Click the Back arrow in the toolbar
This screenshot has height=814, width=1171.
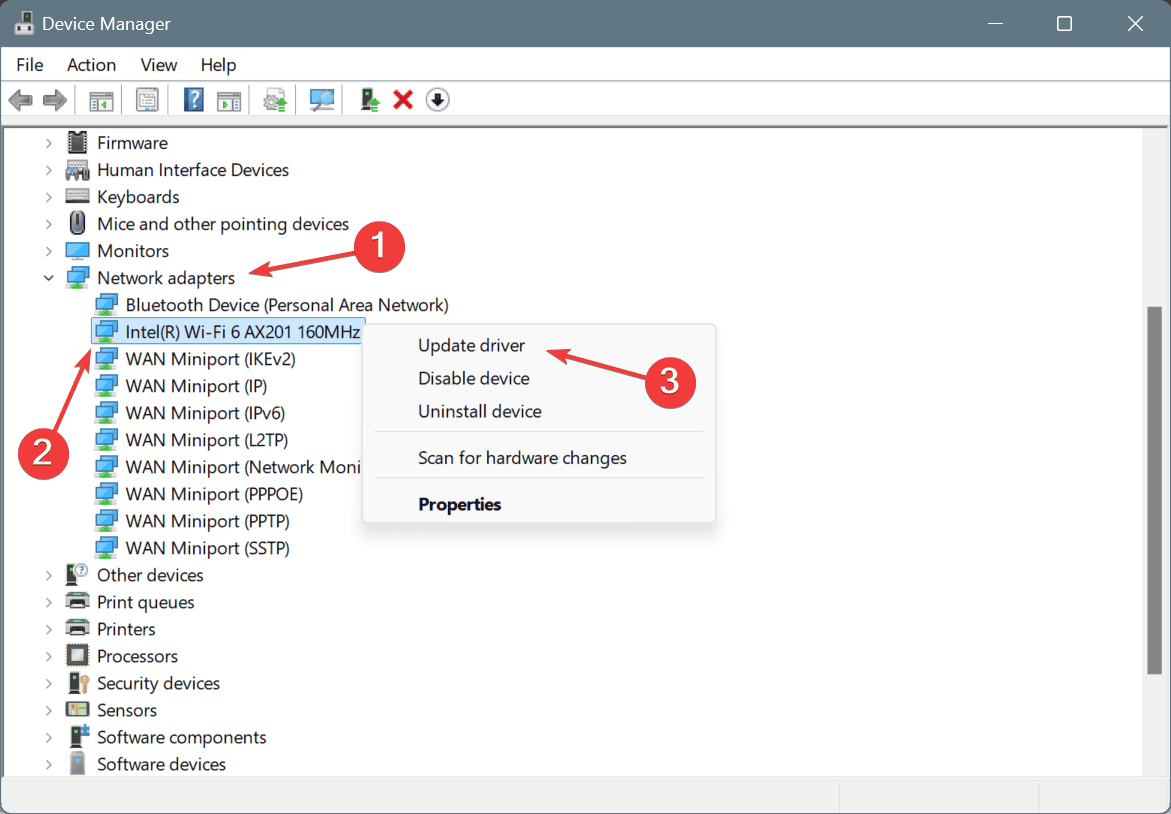pos(21,100)
